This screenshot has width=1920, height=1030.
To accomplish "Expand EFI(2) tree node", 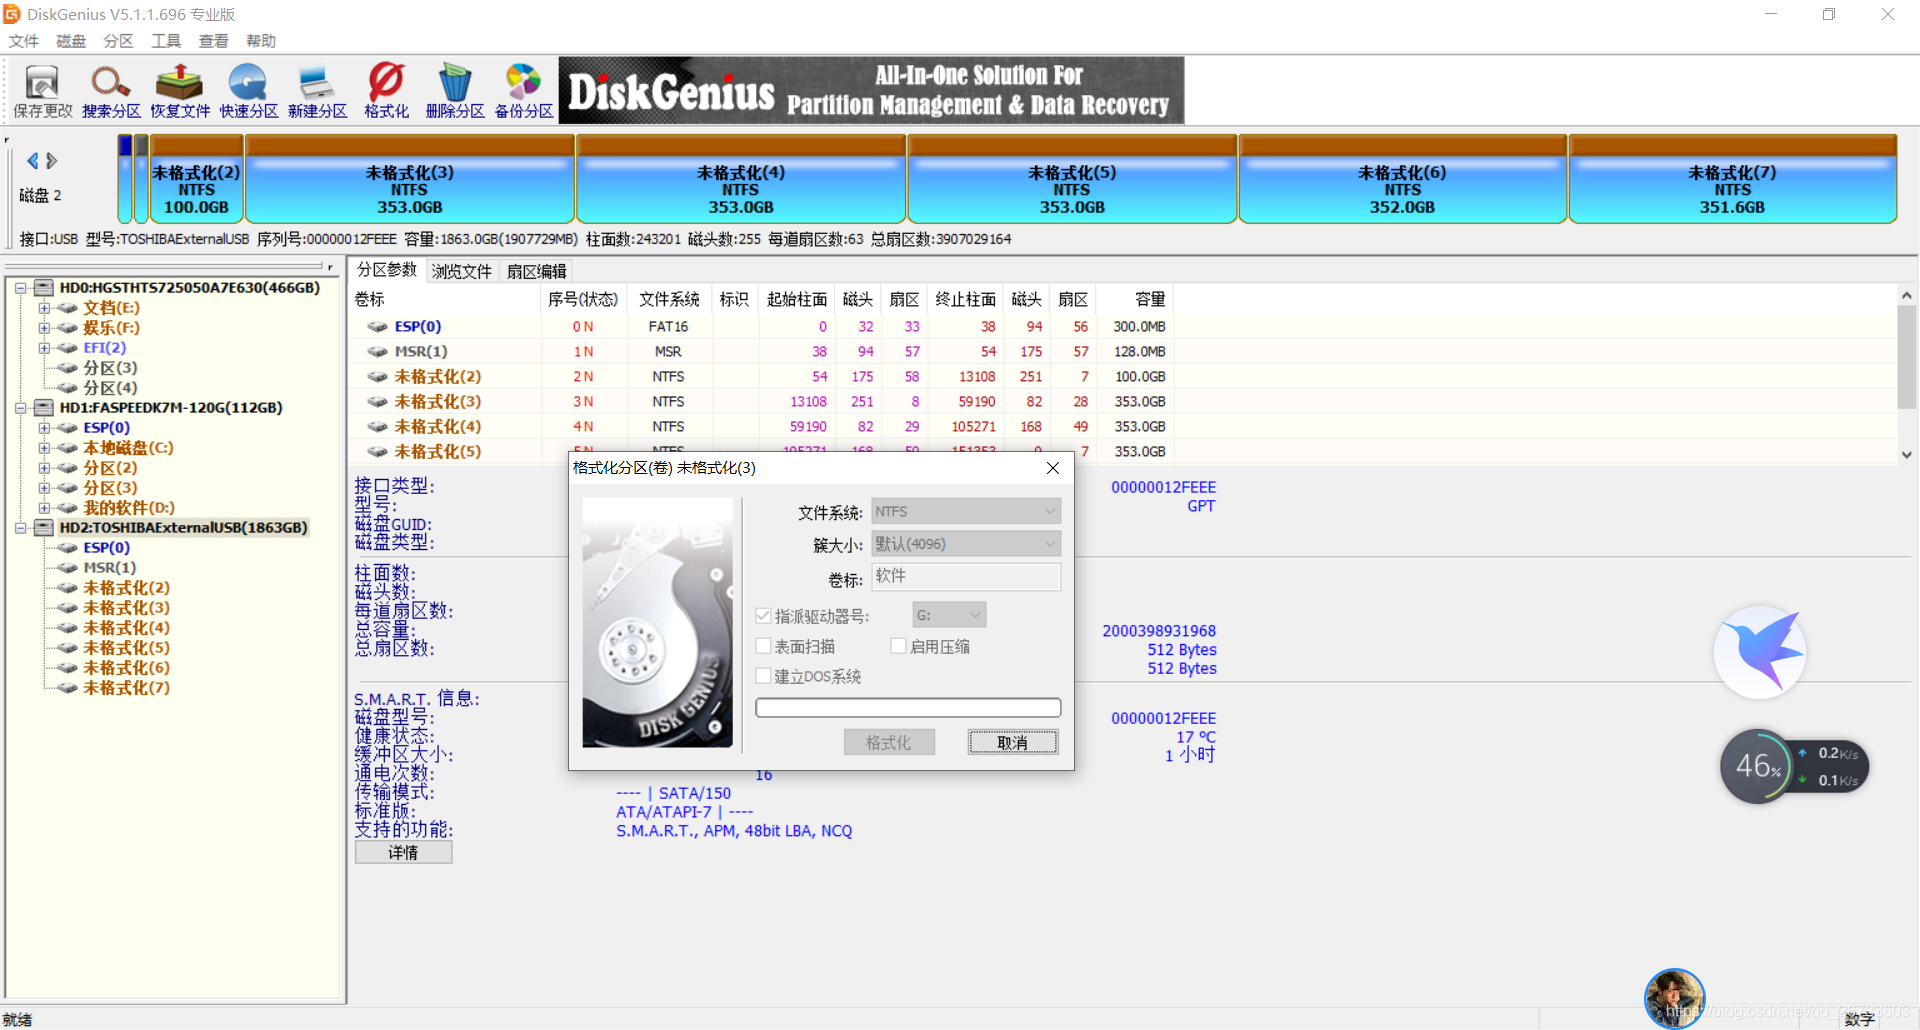I will point(44,348).
